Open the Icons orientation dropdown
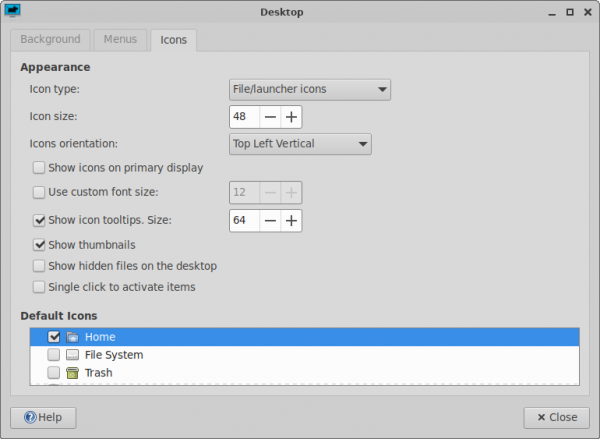The height and width of the screenshot is (439, 600). click(300, 144)
